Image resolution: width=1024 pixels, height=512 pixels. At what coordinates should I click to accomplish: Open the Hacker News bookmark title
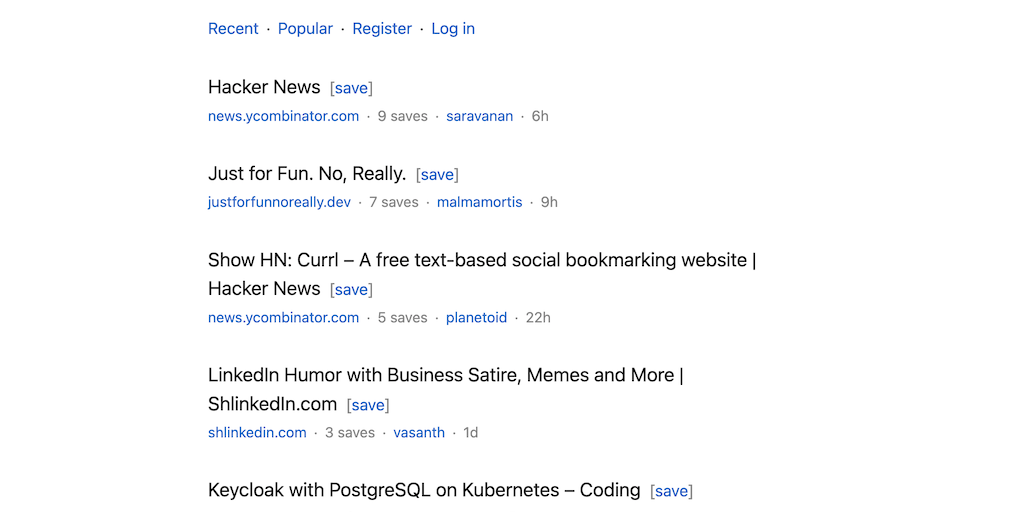[x=264, y=87]
